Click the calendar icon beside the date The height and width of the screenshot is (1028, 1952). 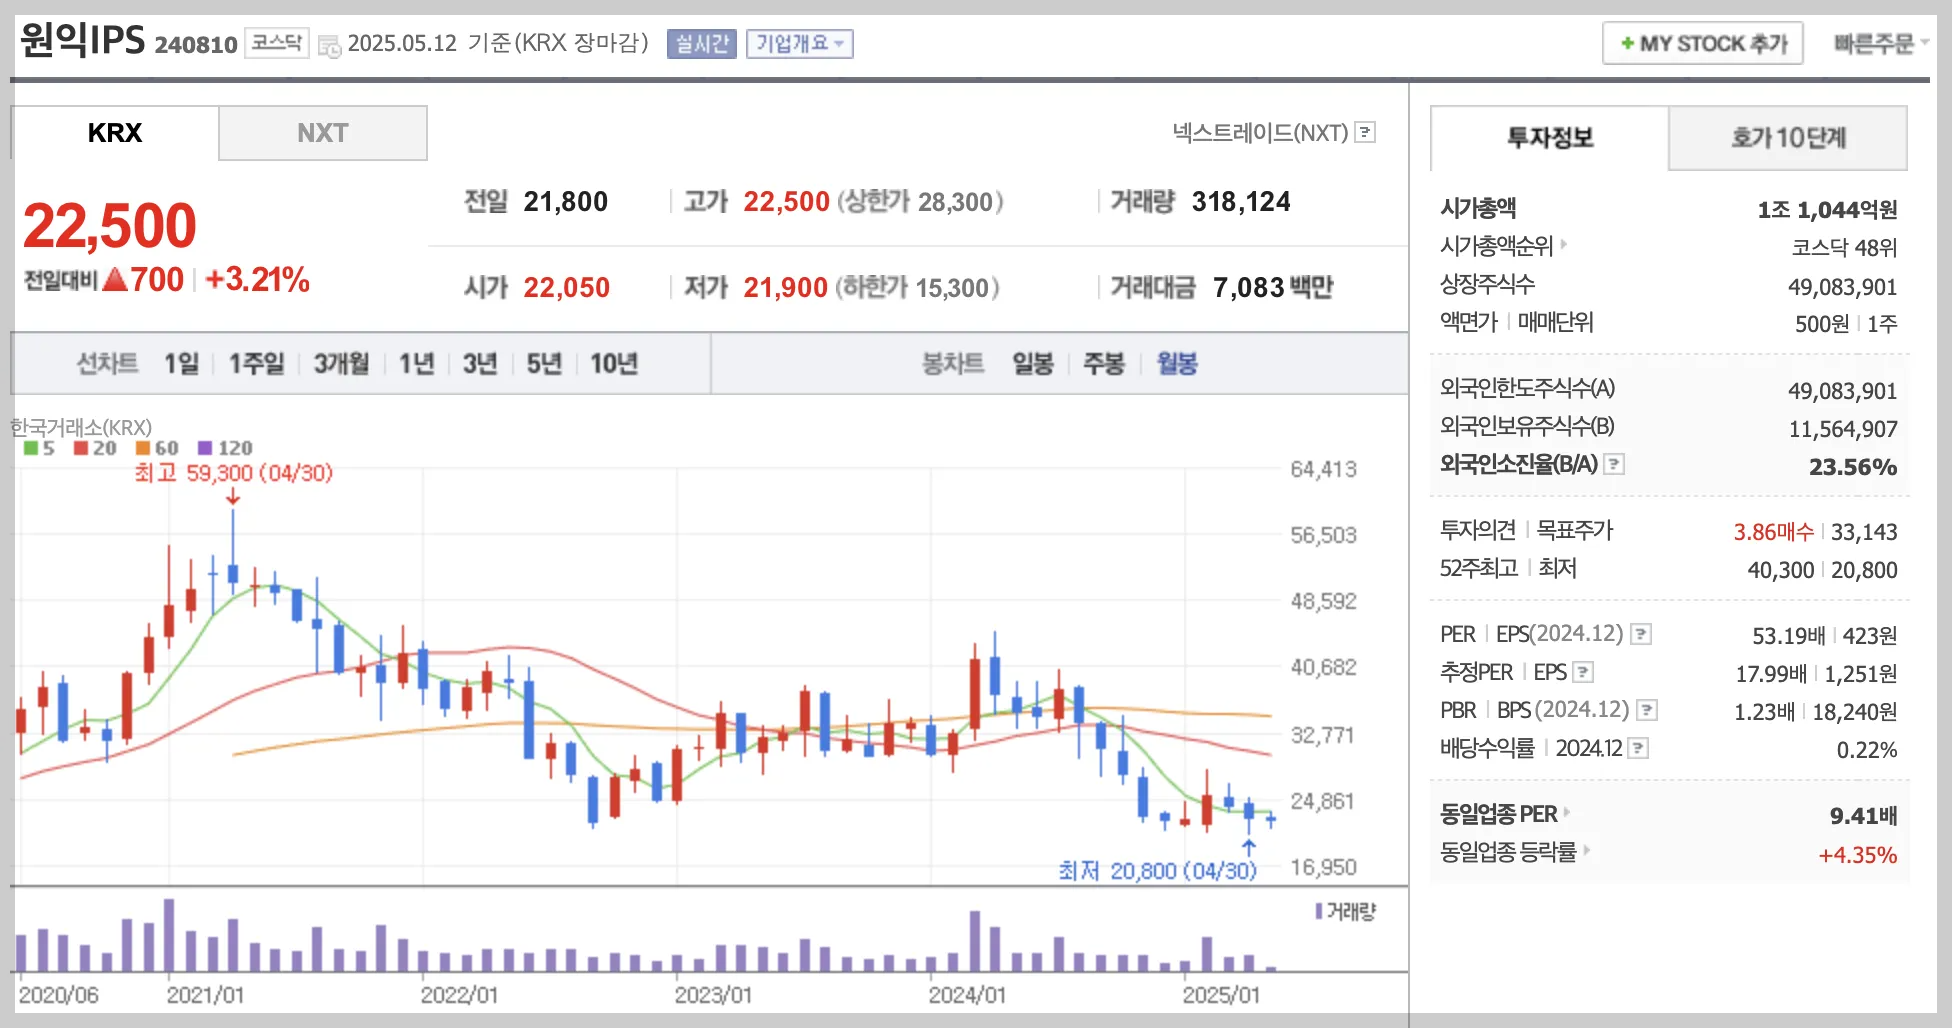tap(329, 46)
